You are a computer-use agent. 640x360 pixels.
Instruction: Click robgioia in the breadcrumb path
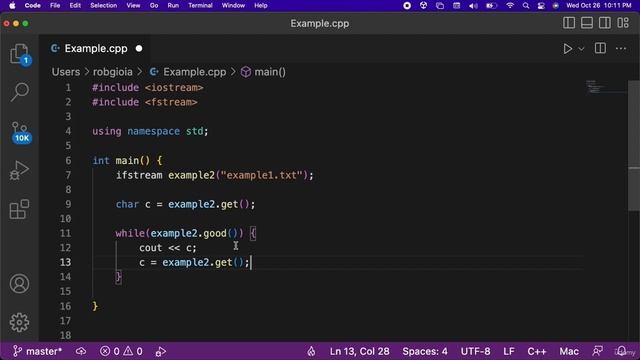point(113,72)
